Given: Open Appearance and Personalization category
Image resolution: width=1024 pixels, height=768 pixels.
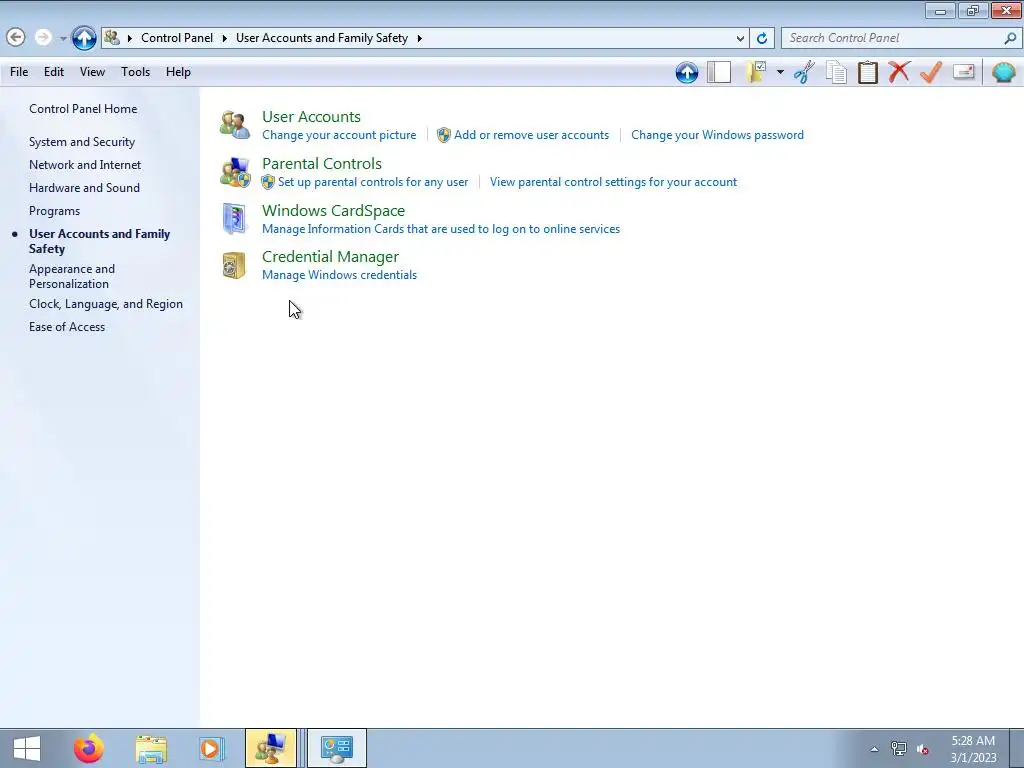Looking at the screenshot, I should pyautogui.click(x=72, y=276).
